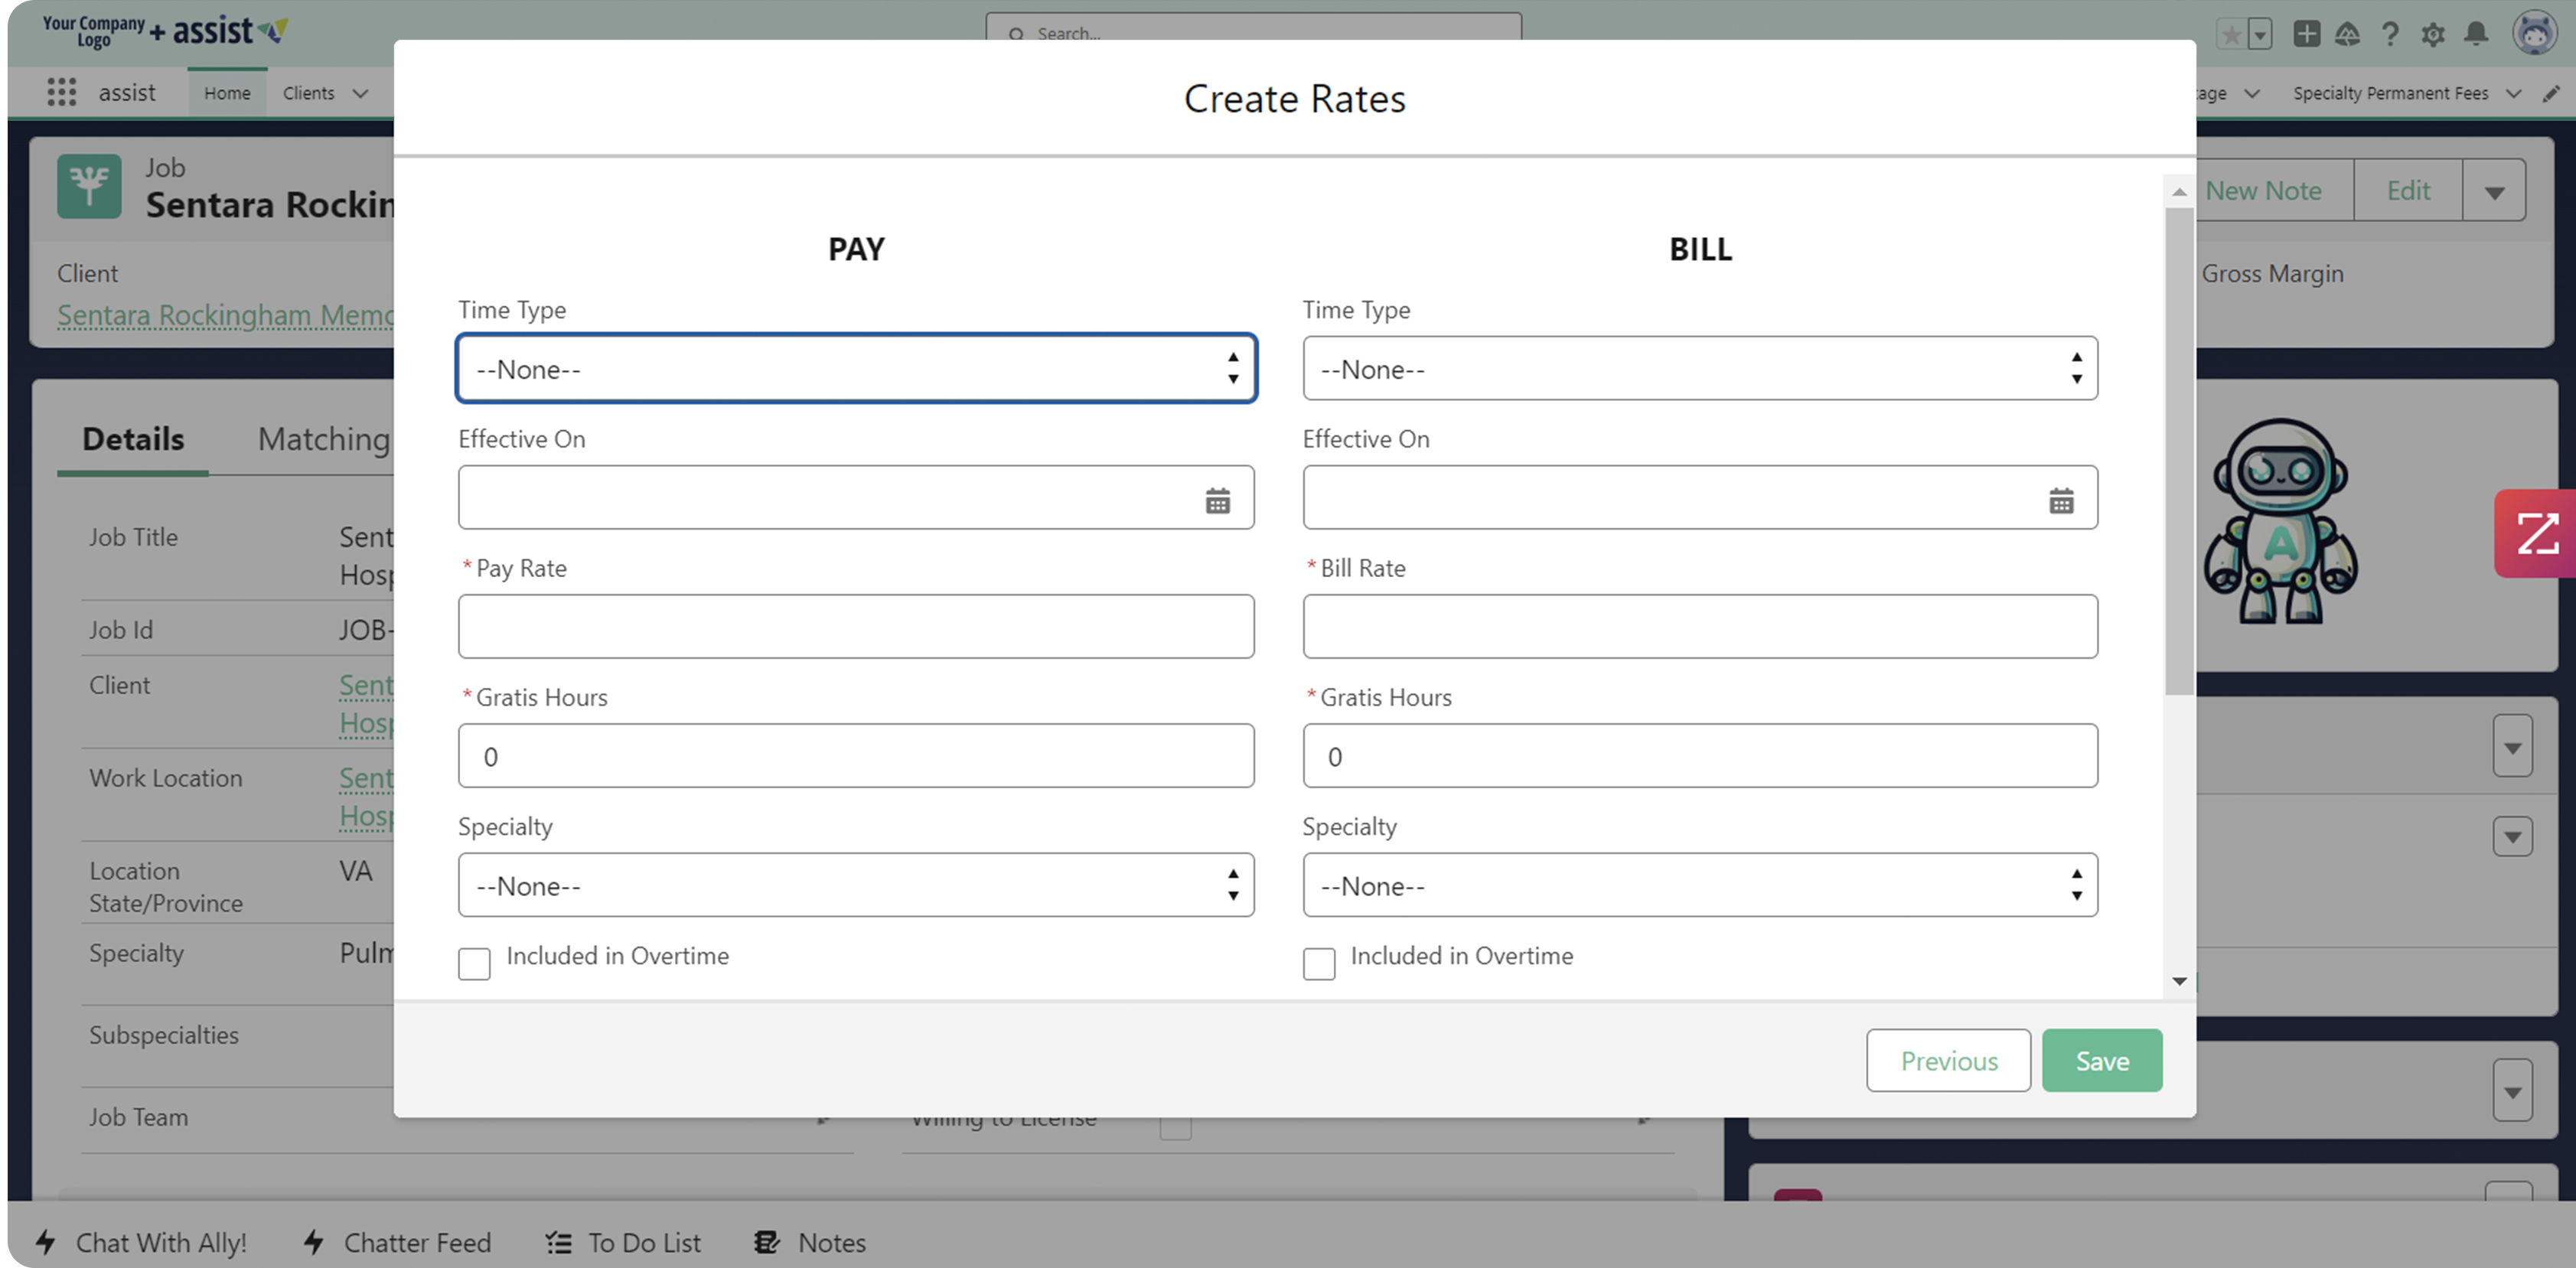Click the modal scrollbar up arrow
This screenshot has width=2576, height=1268.
(x=2179, y=191)
